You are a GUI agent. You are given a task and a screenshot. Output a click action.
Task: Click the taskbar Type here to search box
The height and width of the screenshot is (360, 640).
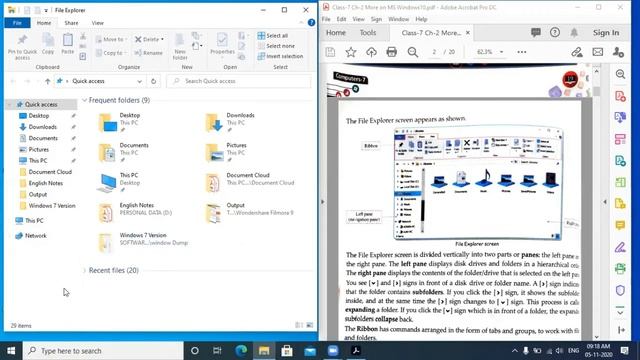pos(103,351)
